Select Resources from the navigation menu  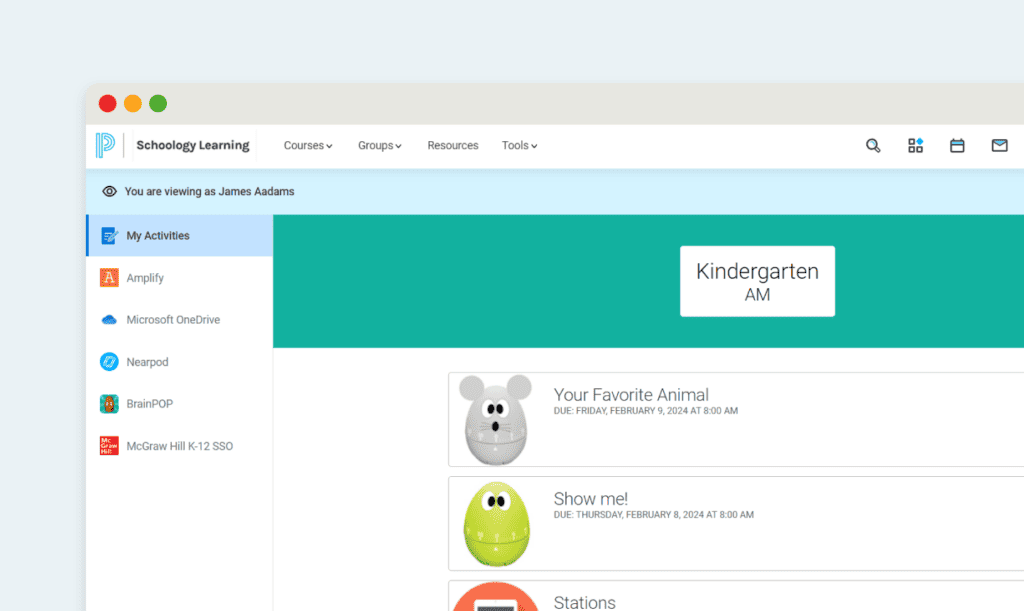pos(452,145)
